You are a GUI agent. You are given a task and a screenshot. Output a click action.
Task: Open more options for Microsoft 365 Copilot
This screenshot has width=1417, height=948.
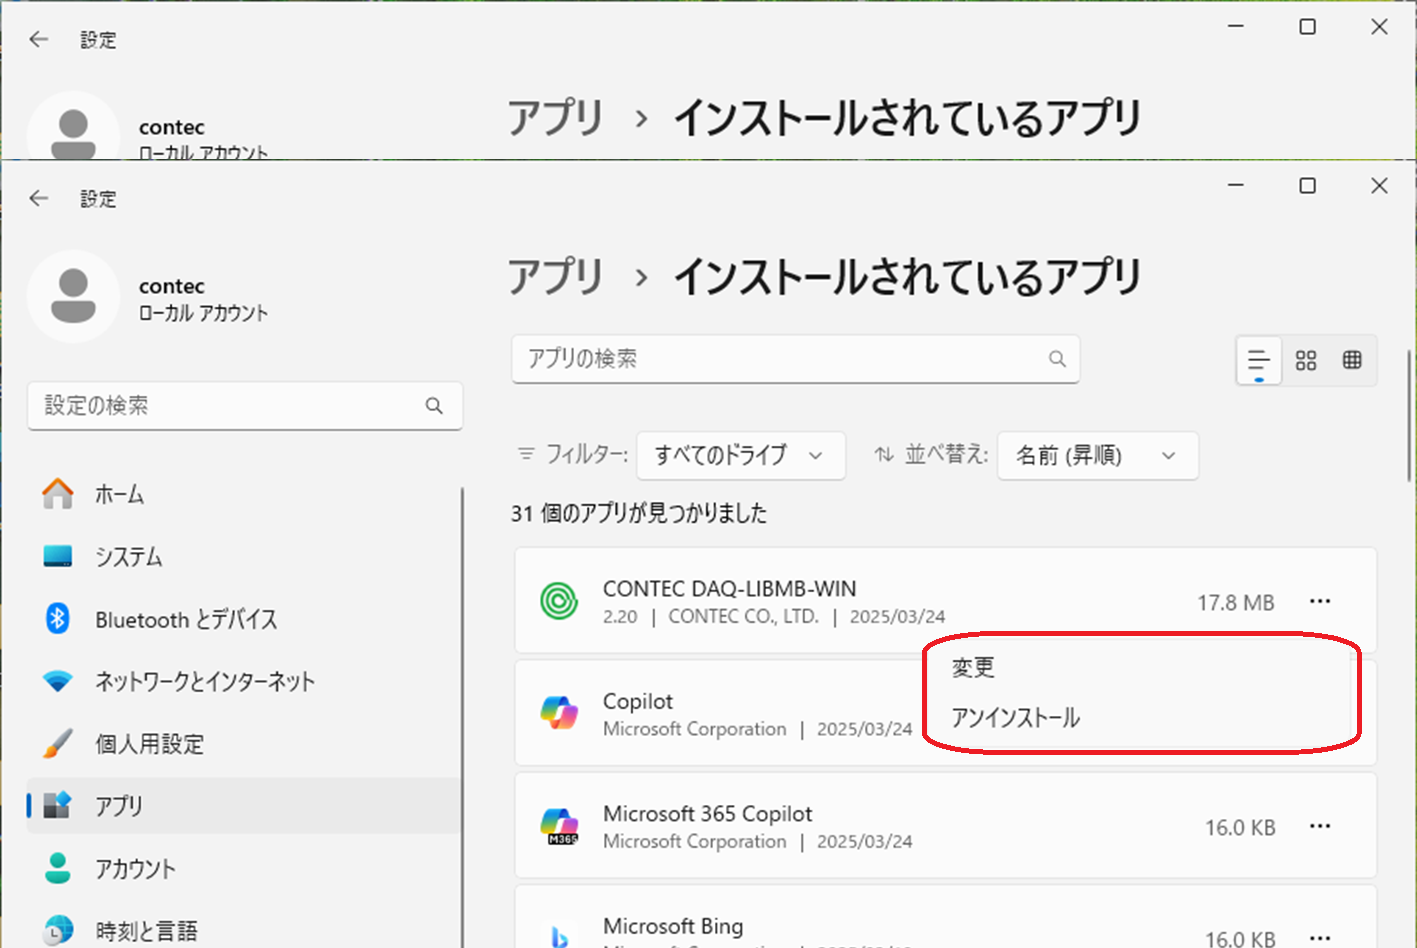coord(1320,827)
